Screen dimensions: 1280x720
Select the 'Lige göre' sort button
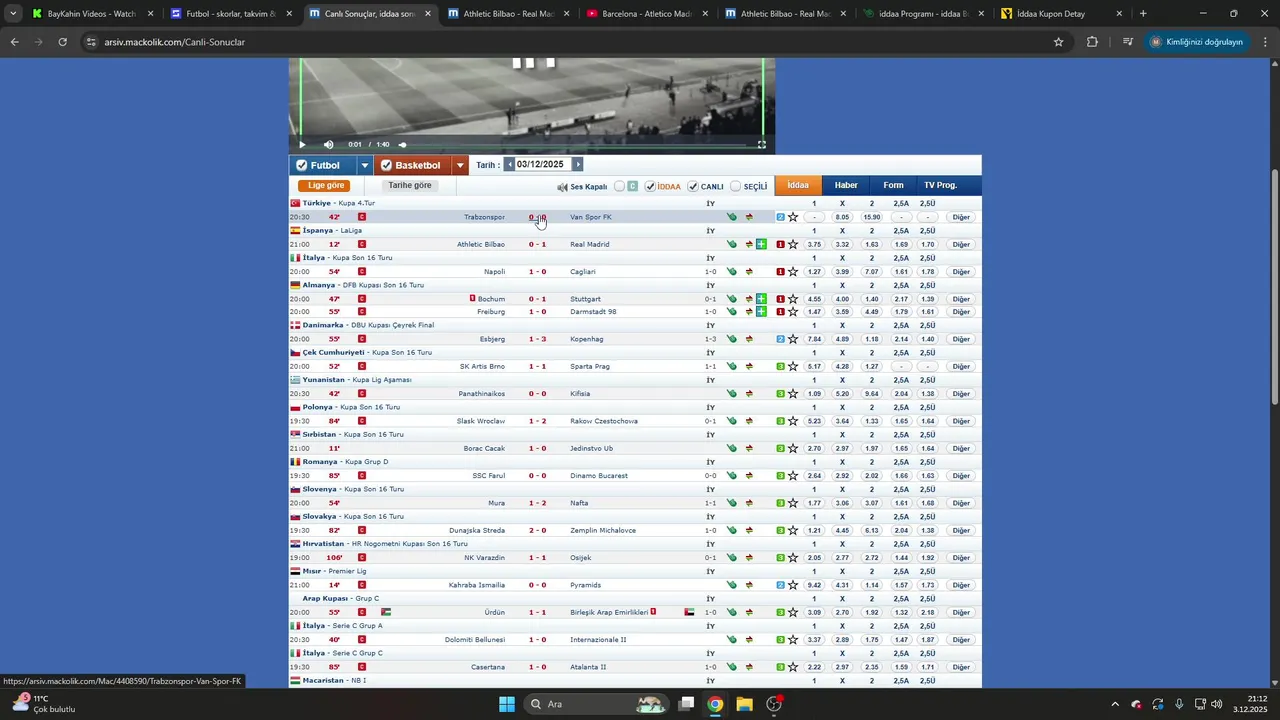click(326, 185)
